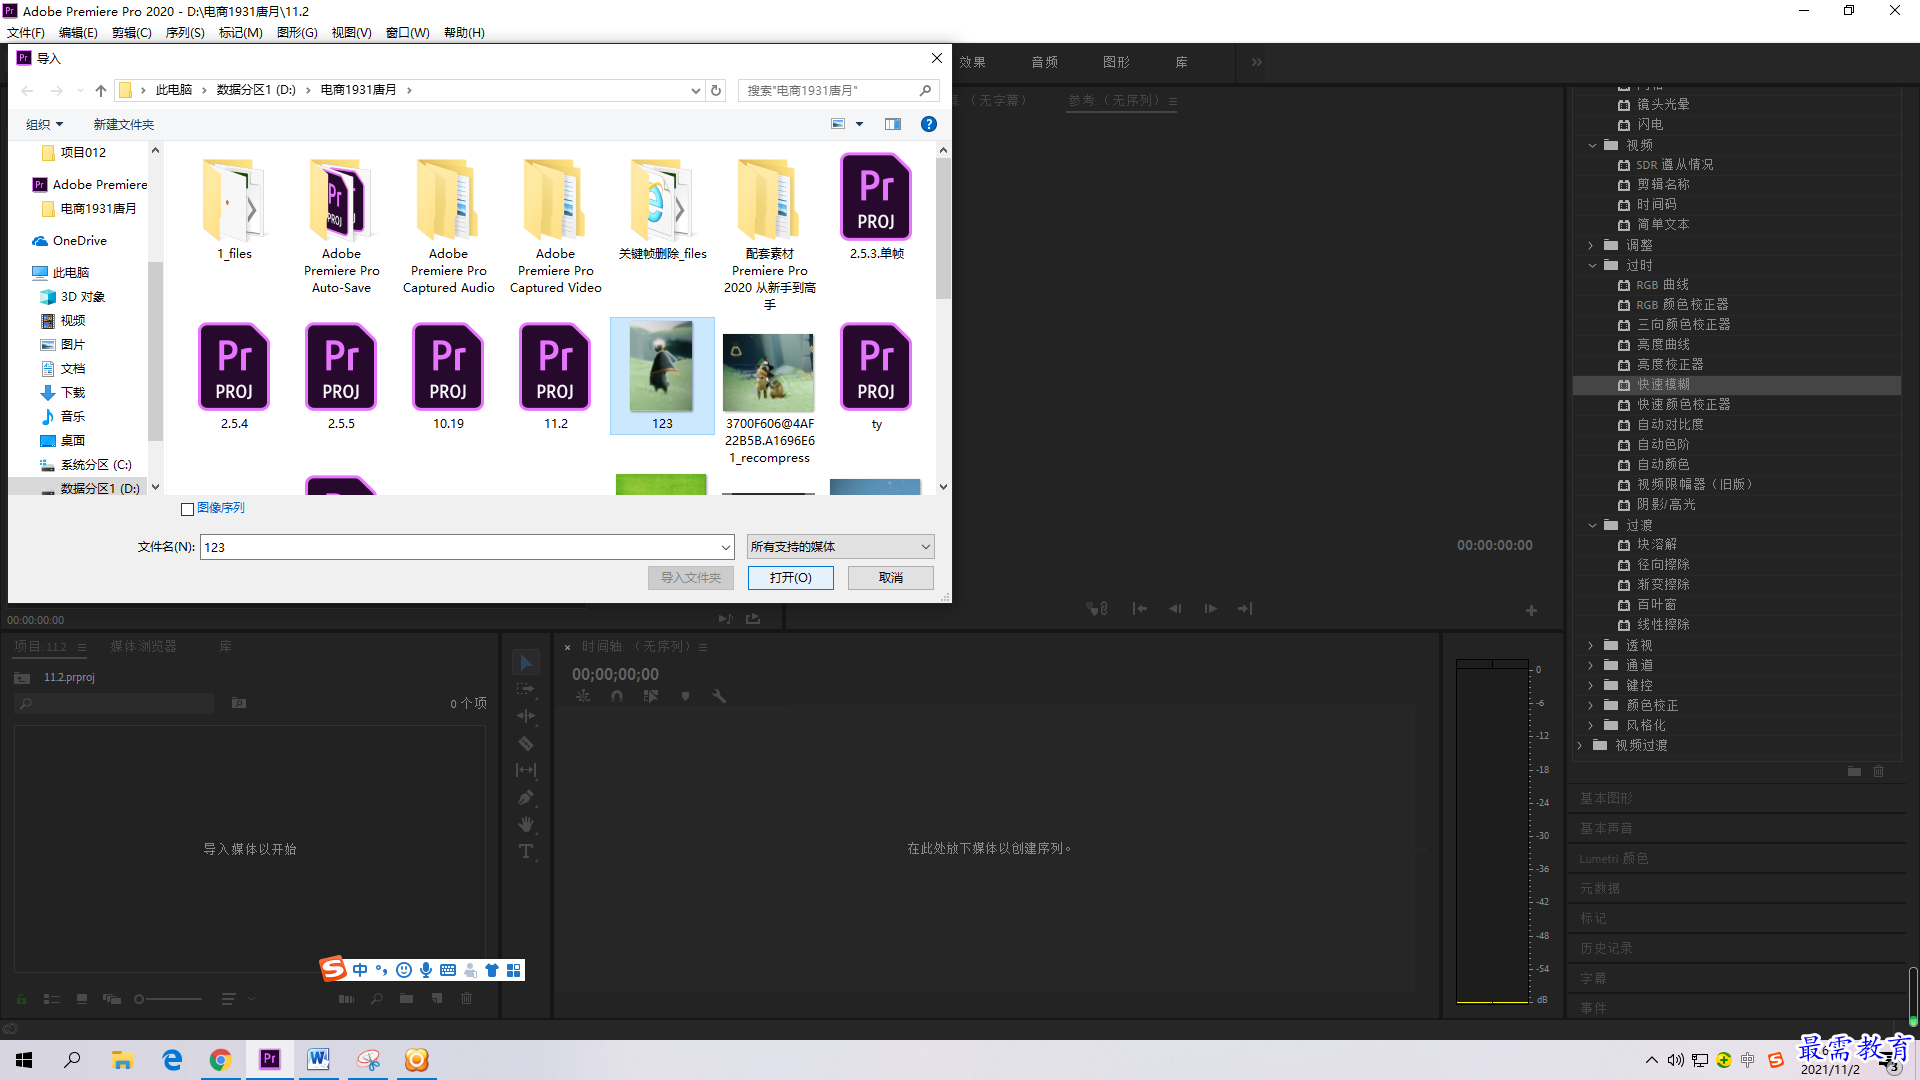Image resolution: width=1920 pixels, height=1080 pixels.
Task: Click the Project panel thumbnail zoom slider
Action: [x=170, y=998]
